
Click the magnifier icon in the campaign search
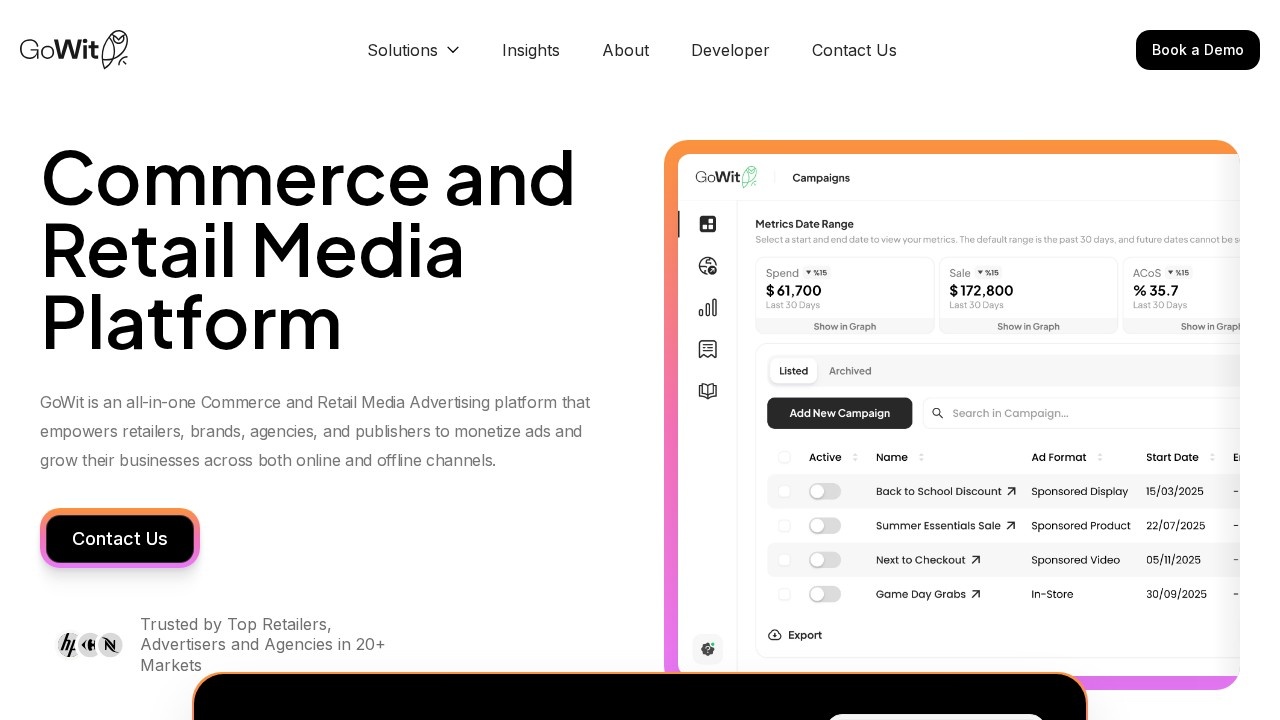[938, 413]
